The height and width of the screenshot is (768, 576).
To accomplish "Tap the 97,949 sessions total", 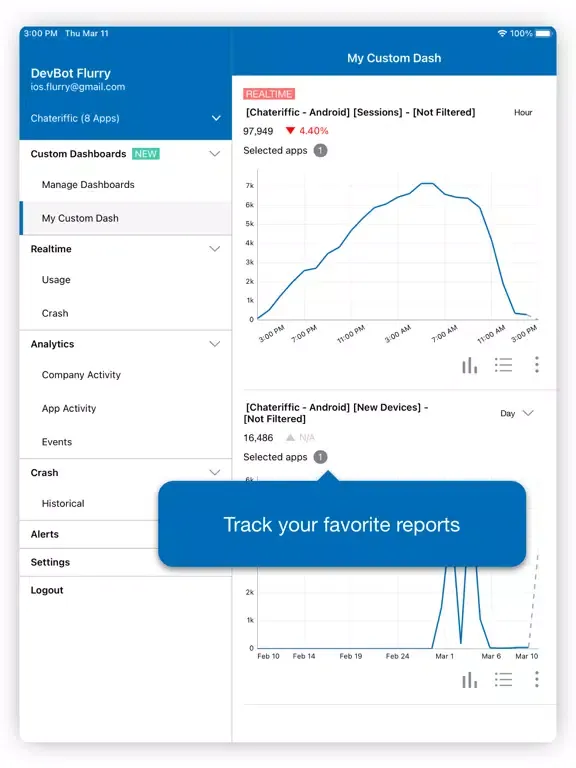I will coord(258,131).
